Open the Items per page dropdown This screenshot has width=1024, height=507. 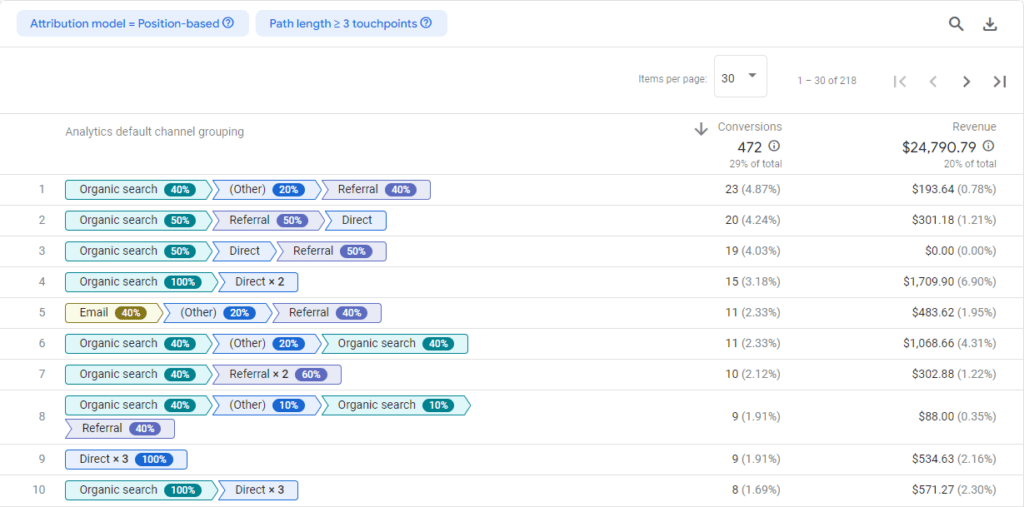740,77
